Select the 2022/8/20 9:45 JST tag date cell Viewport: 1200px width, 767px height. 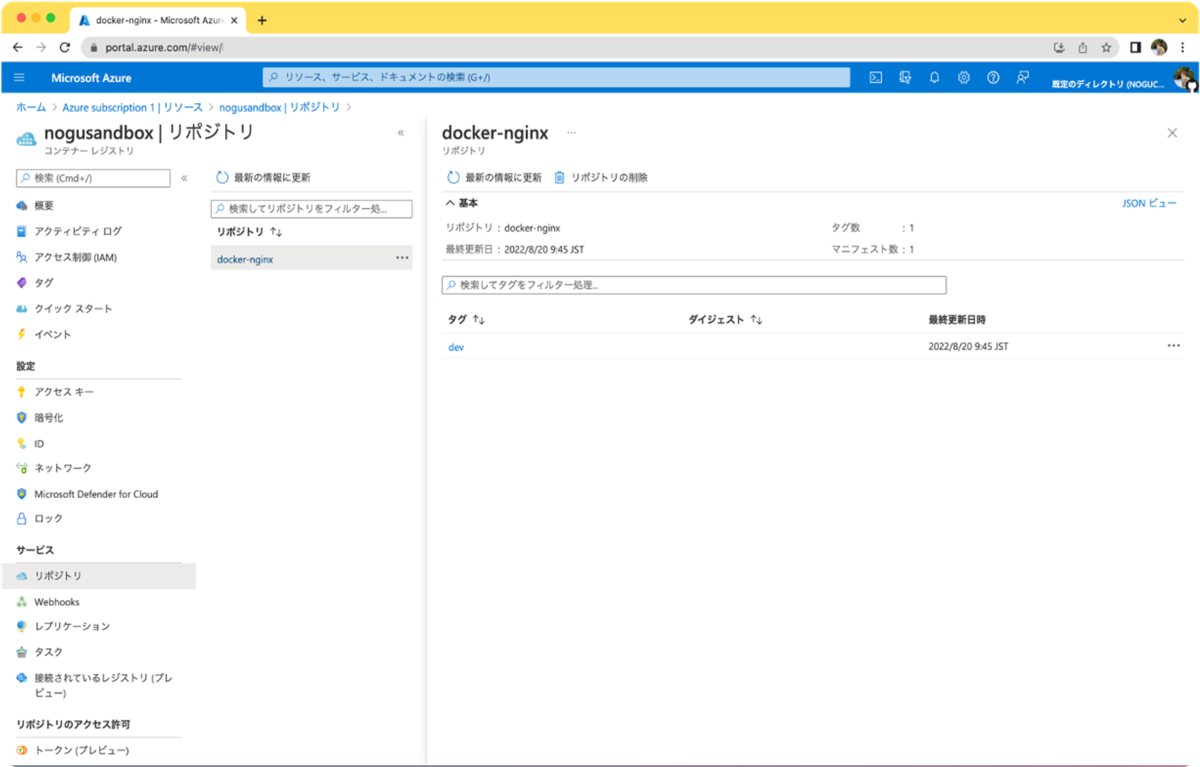point(968,347)
